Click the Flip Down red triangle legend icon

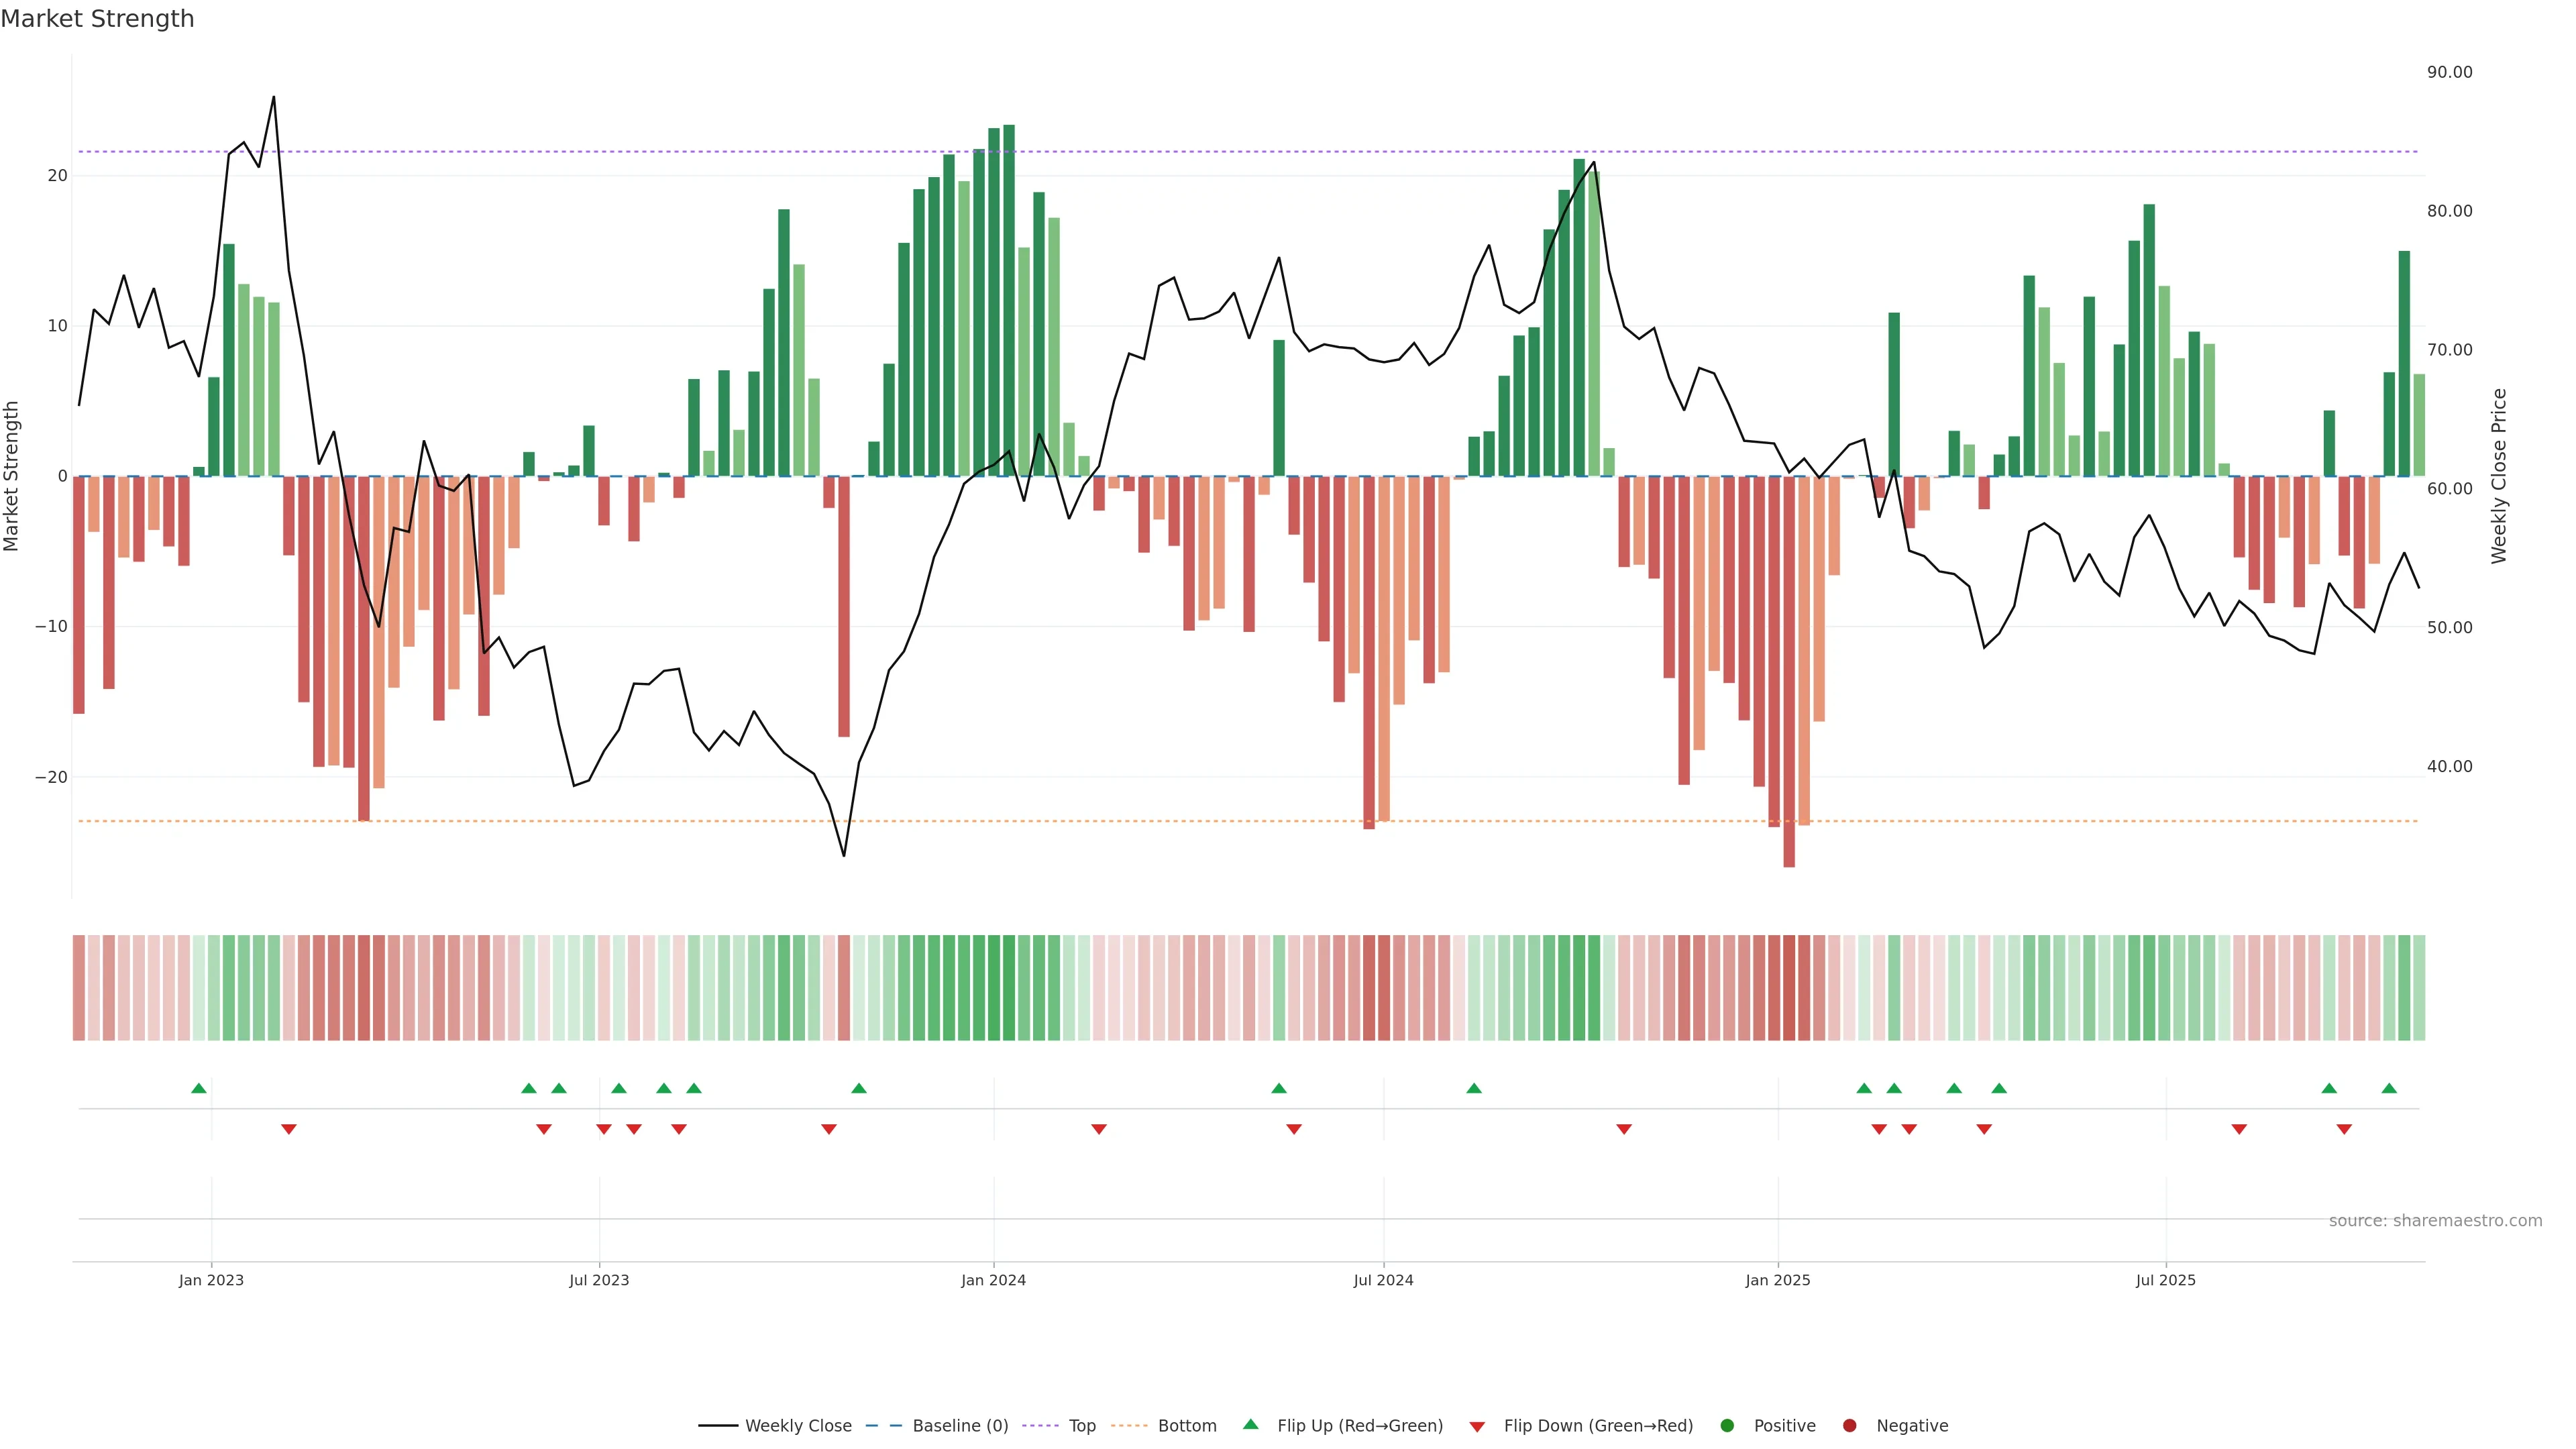[1477, 1427]
